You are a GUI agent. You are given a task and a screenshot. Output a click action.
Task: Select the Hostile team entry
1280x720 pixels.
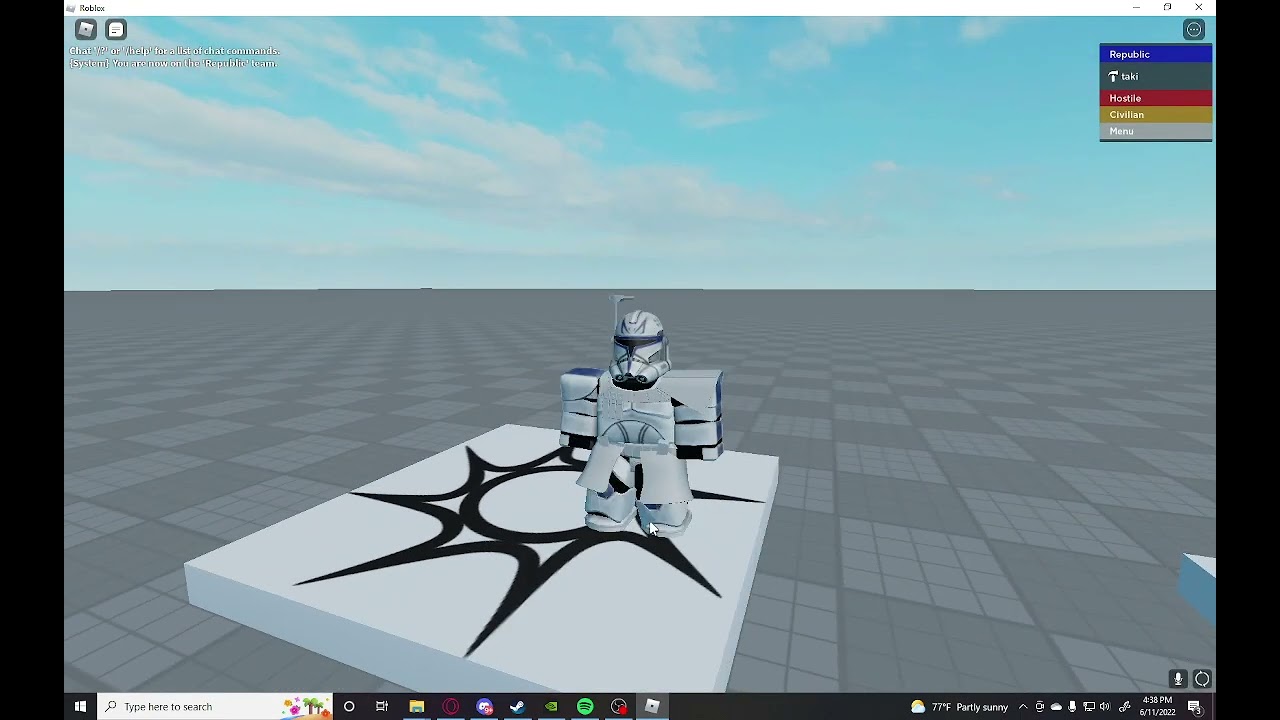[x=1156, y=98]
